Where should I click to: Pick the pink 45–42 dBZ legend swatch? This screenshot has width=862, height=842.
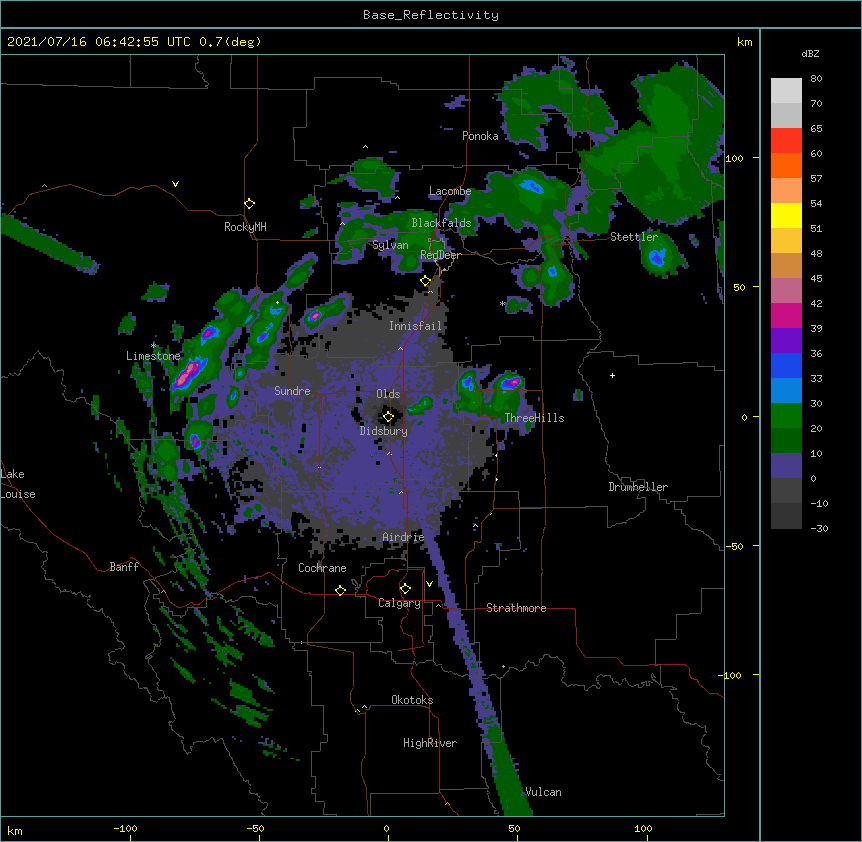(786, 290)
